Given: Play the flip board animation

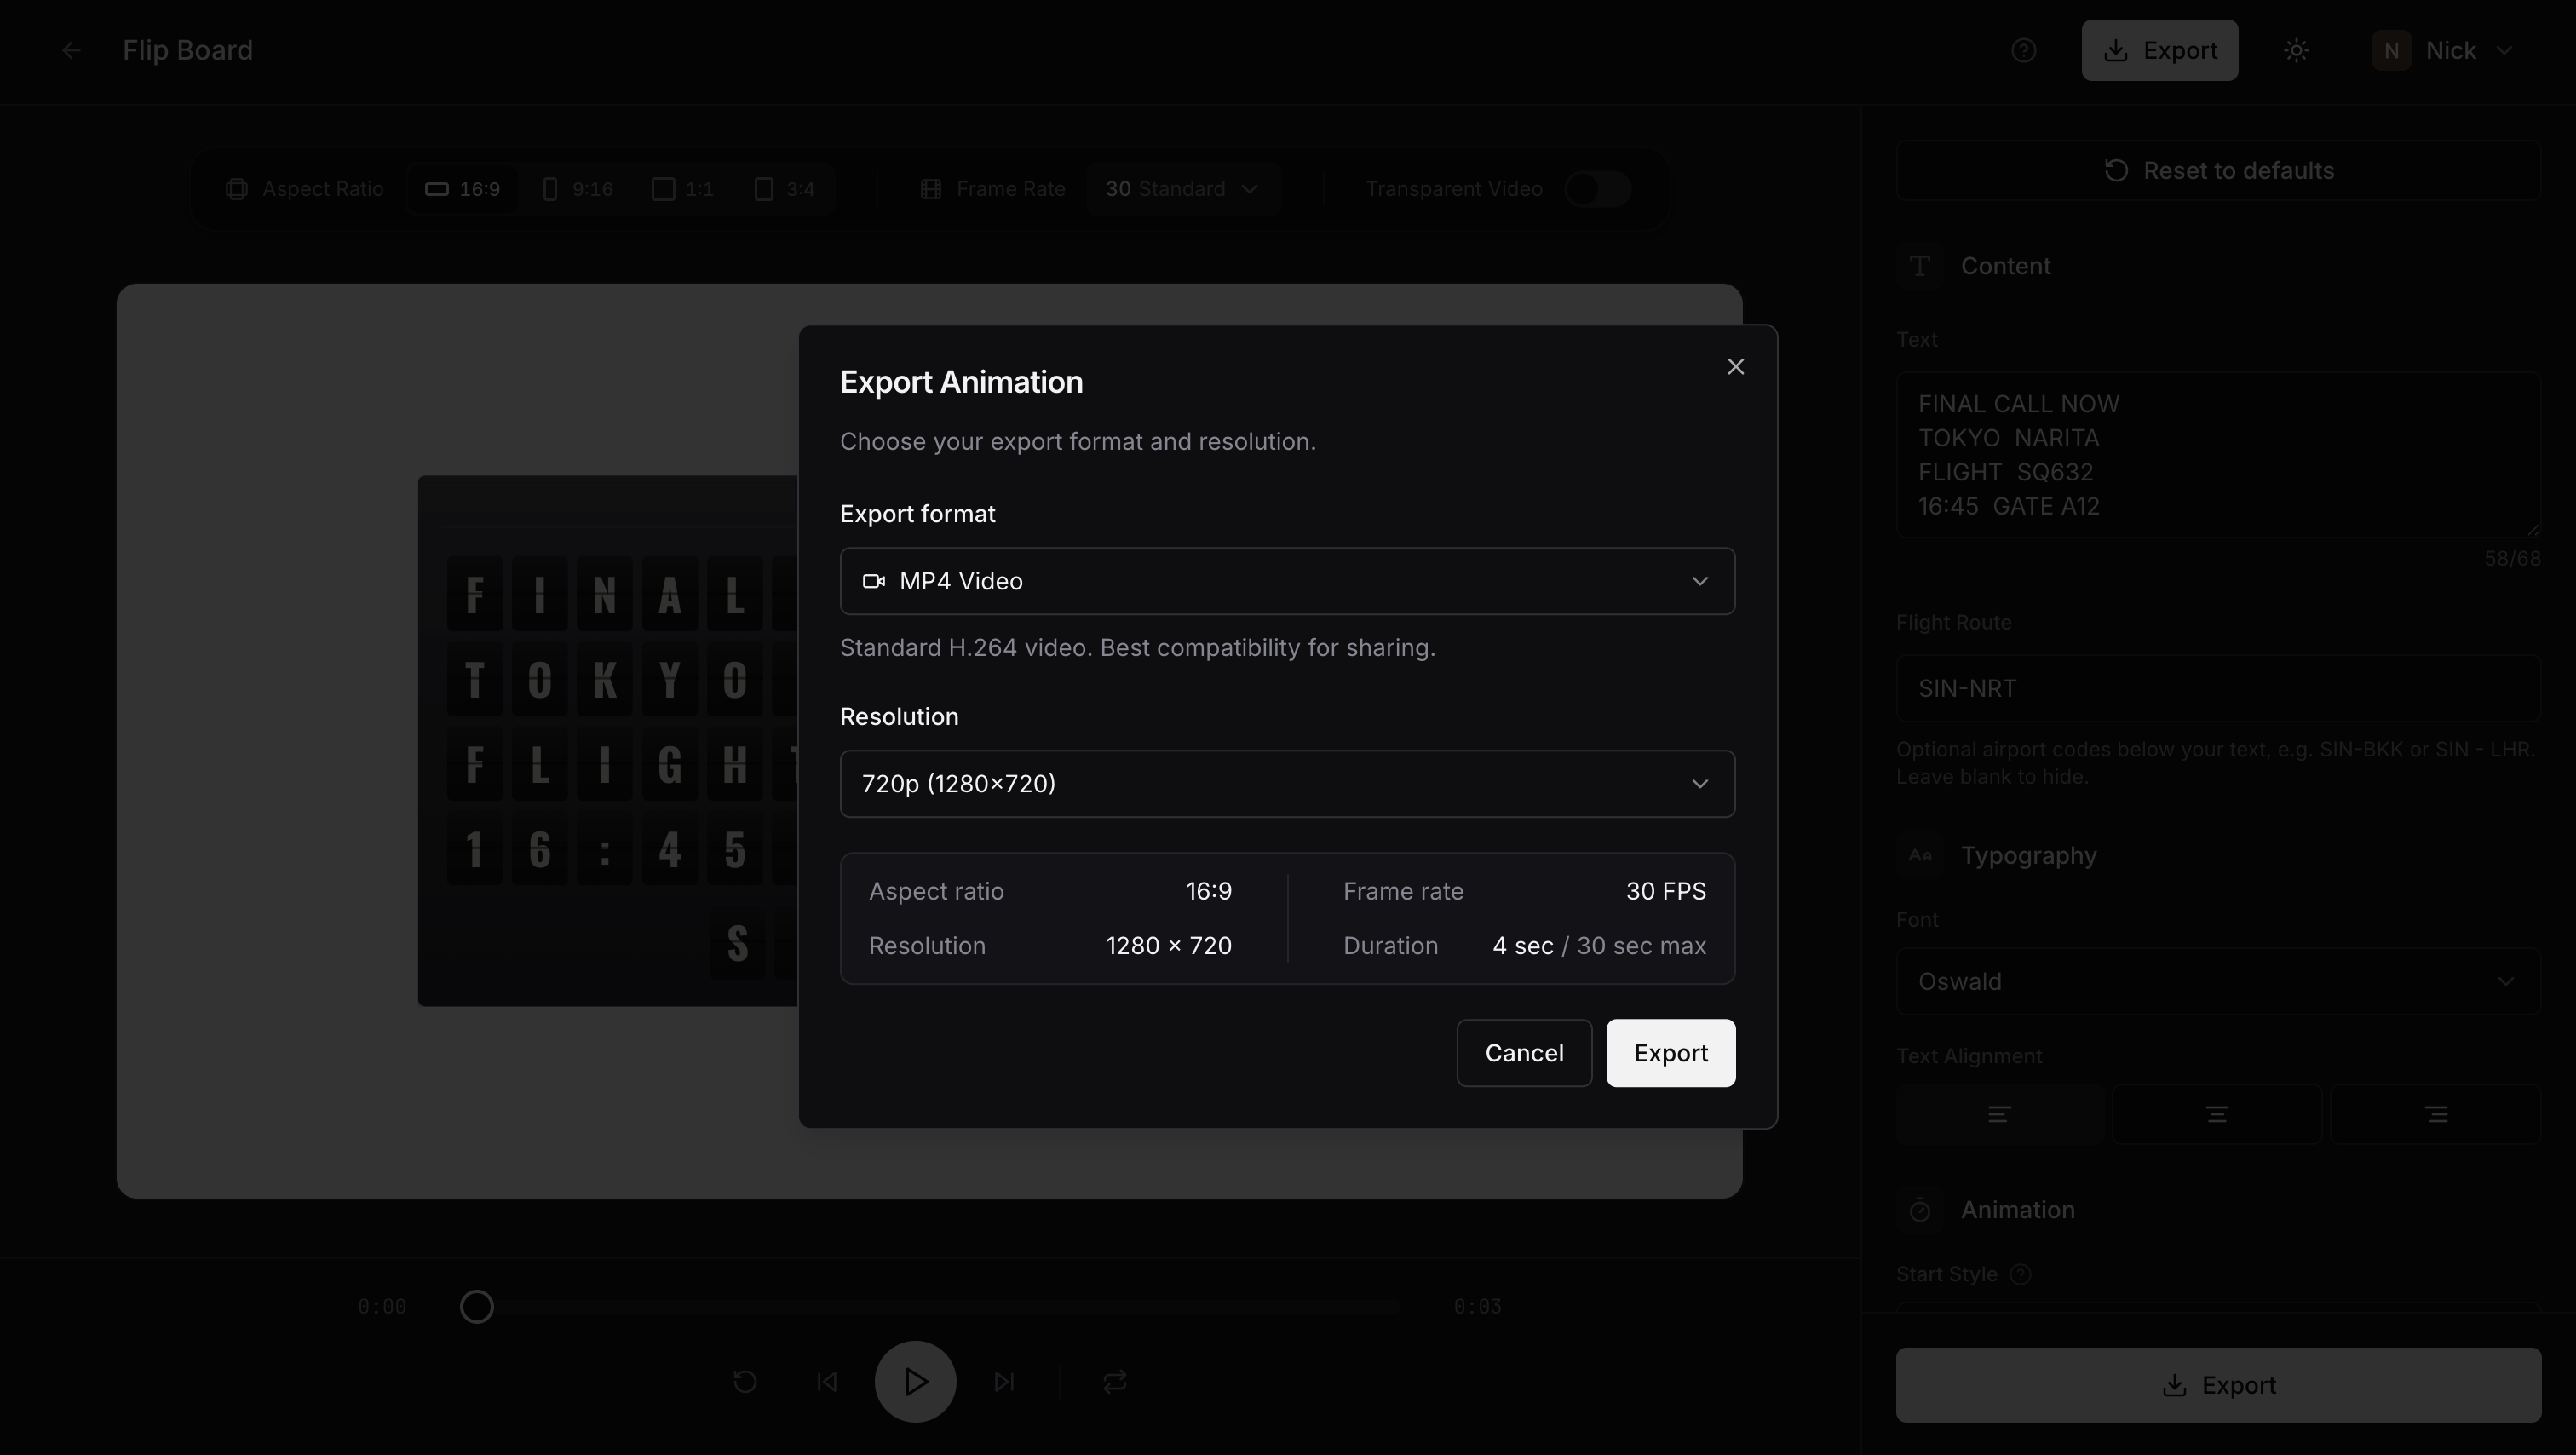Looking at the screenshot, I should 915,1381.
